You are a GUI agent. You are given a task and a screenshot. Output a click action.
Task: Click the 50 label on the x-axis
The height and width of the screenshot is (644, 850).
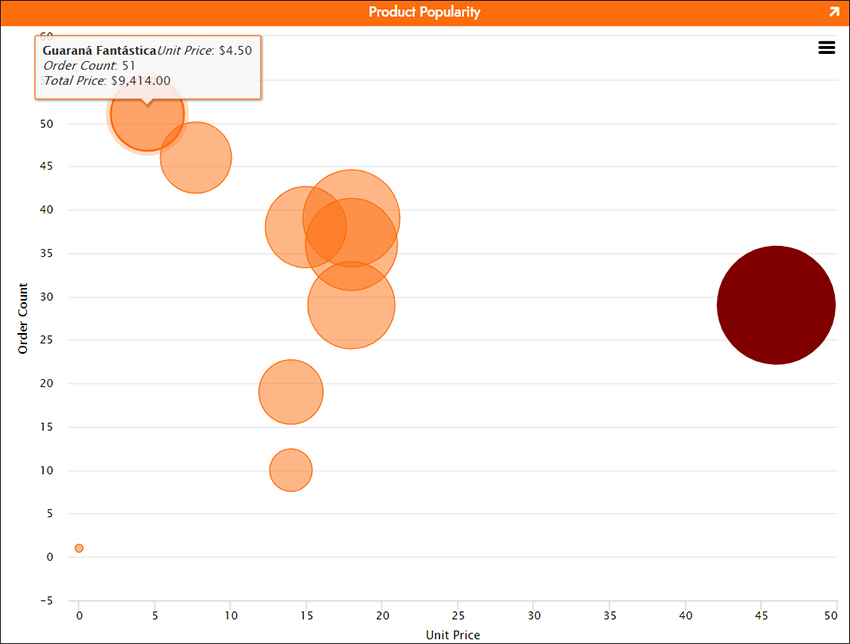pos(831,617)
